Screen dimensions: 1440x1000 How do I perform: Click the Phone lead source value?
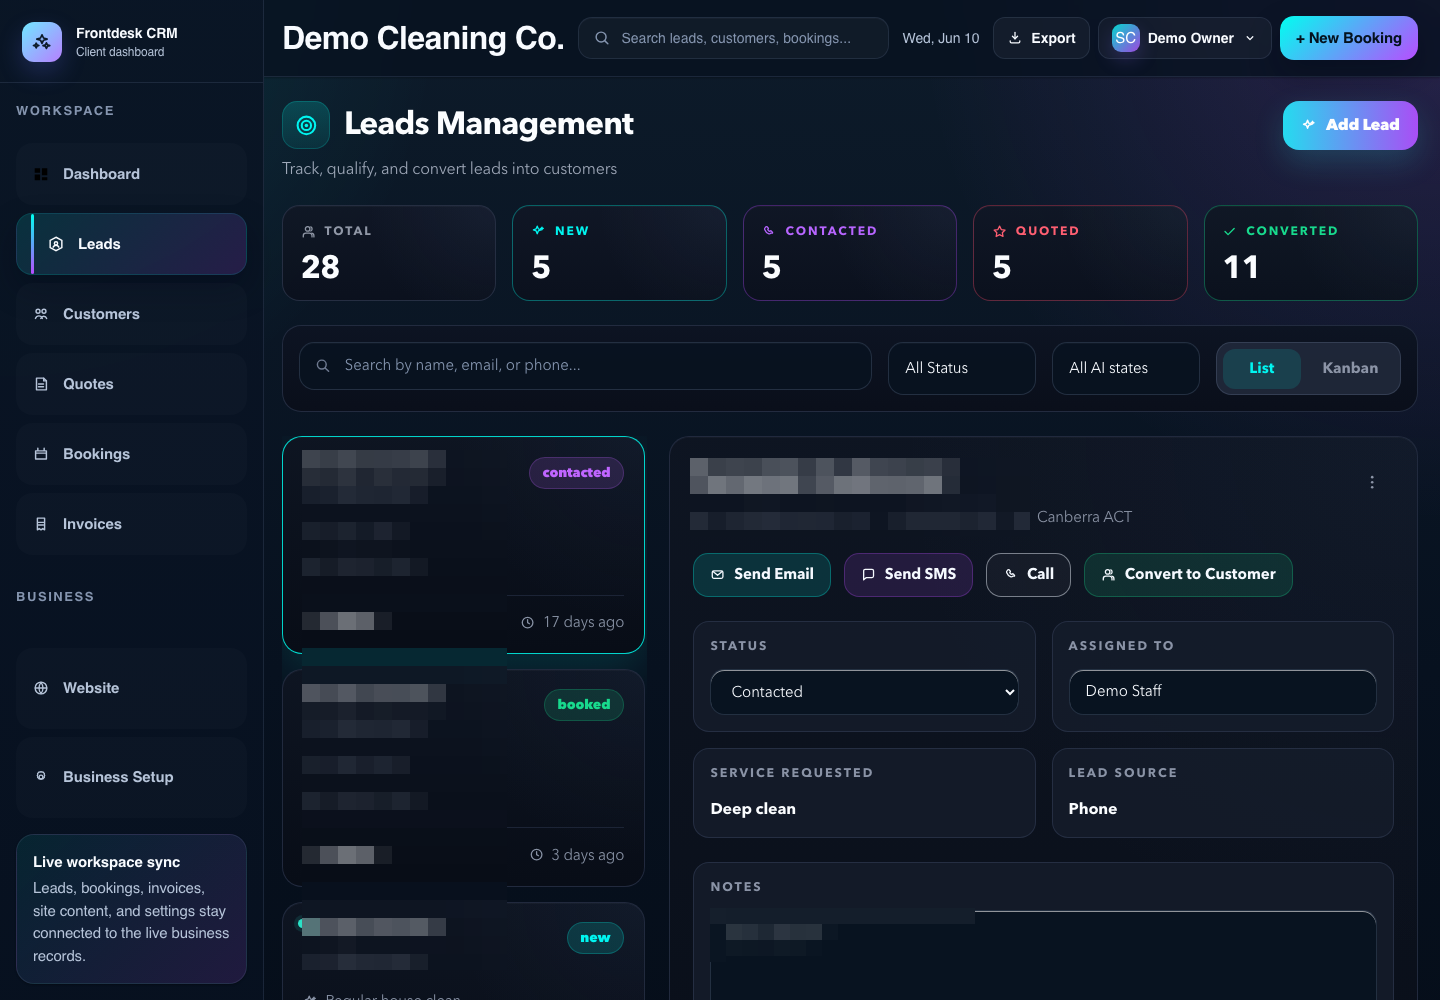click(x=1092, y=809)
